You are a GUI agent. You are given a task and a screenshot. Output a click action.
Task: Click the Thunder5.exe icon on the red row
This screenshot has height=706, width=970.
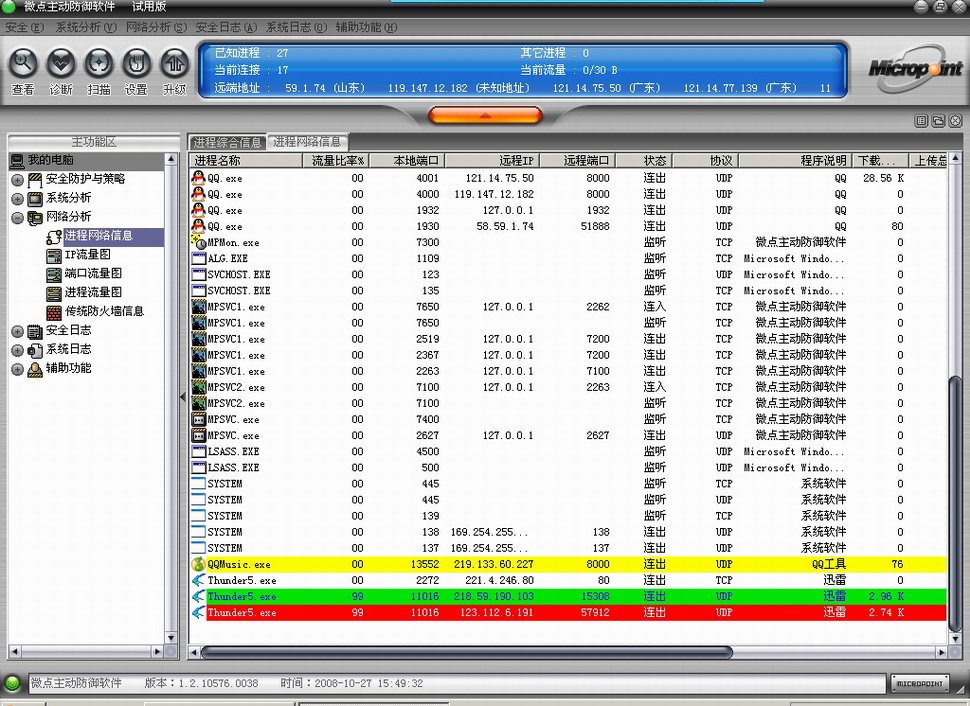click(198, 613)
